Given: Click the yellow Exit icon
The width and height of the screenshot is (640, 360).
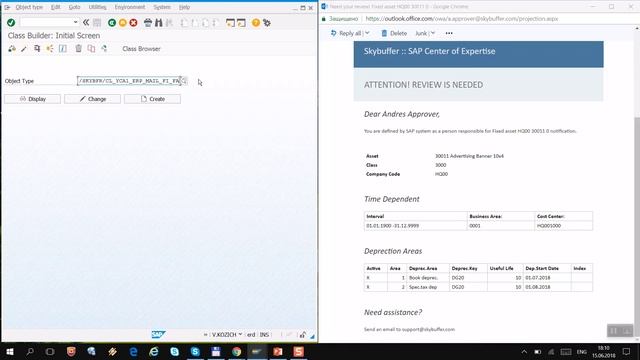Looking at the screenshot, I should pos(122,23).
